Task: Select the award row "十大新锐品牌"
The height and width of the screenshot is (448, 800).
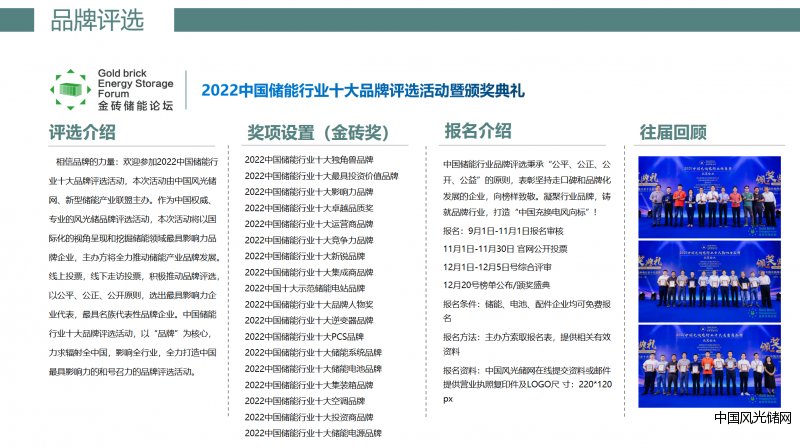Action: coord(305,256)
